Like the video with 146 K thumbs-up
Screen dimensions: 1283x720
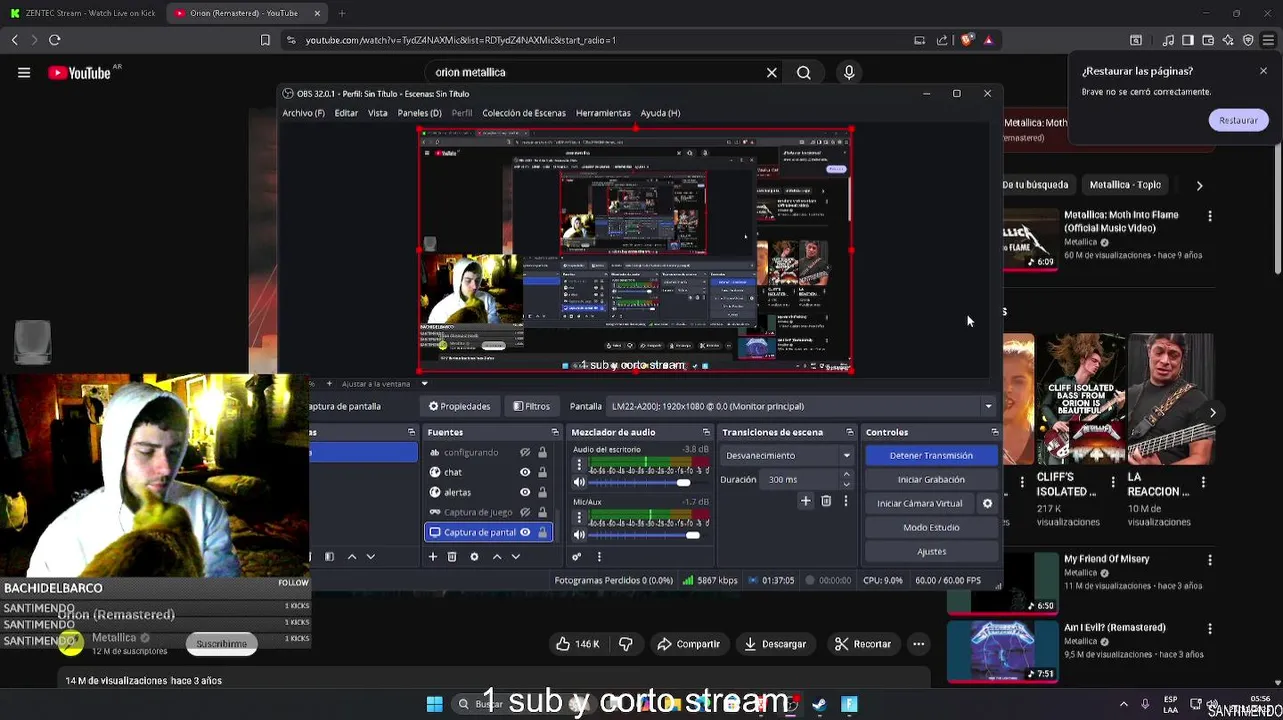click(x=578, y=644)
